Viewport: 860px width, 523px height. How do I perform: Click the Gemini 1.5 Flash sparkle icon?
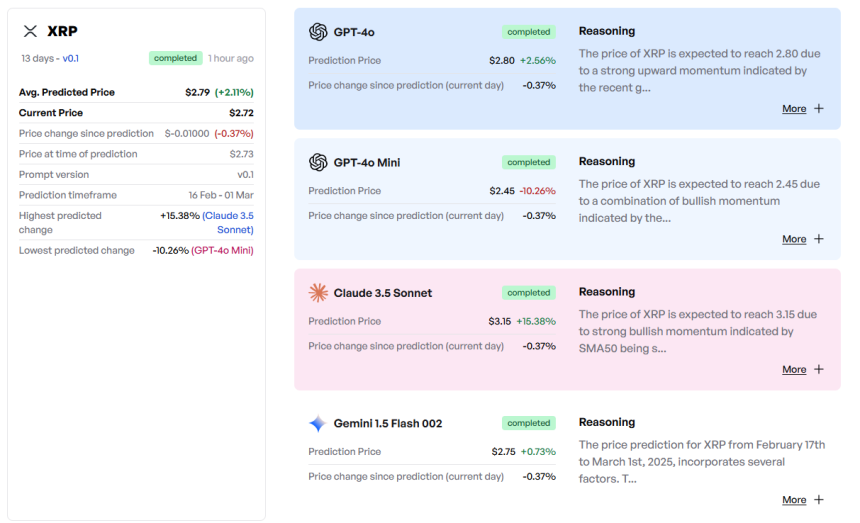318,423
